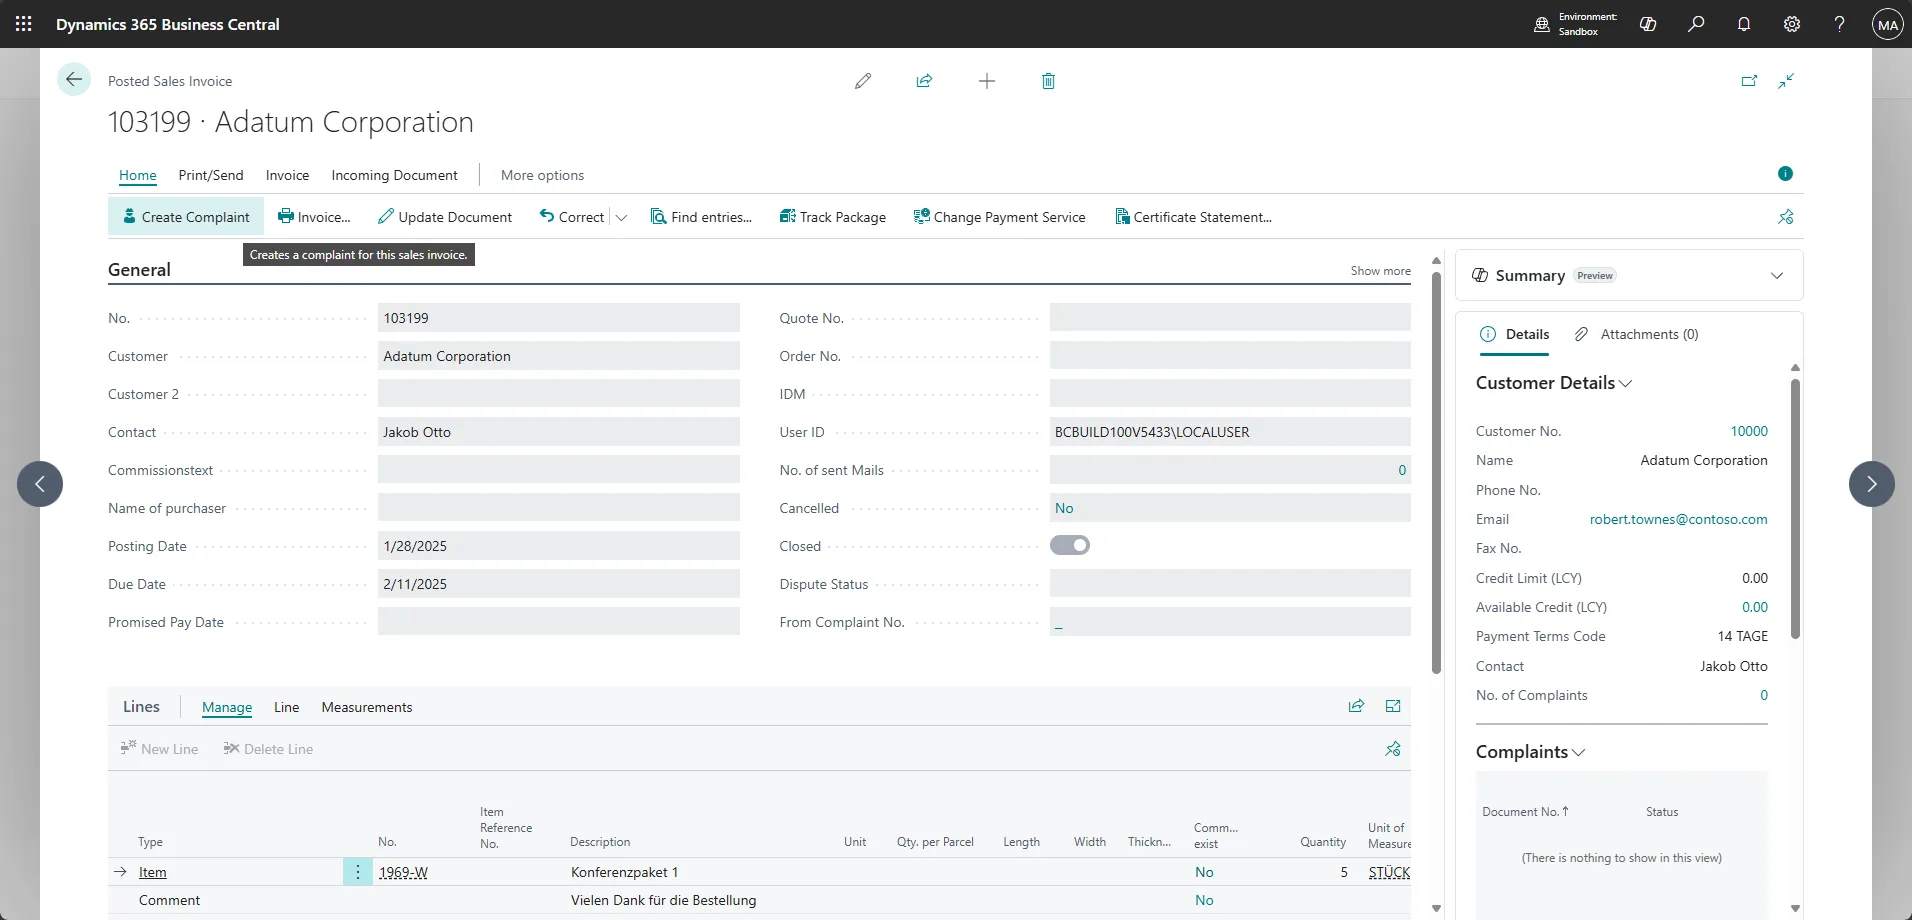Click the Cancelled value No

coord(1064,508)
